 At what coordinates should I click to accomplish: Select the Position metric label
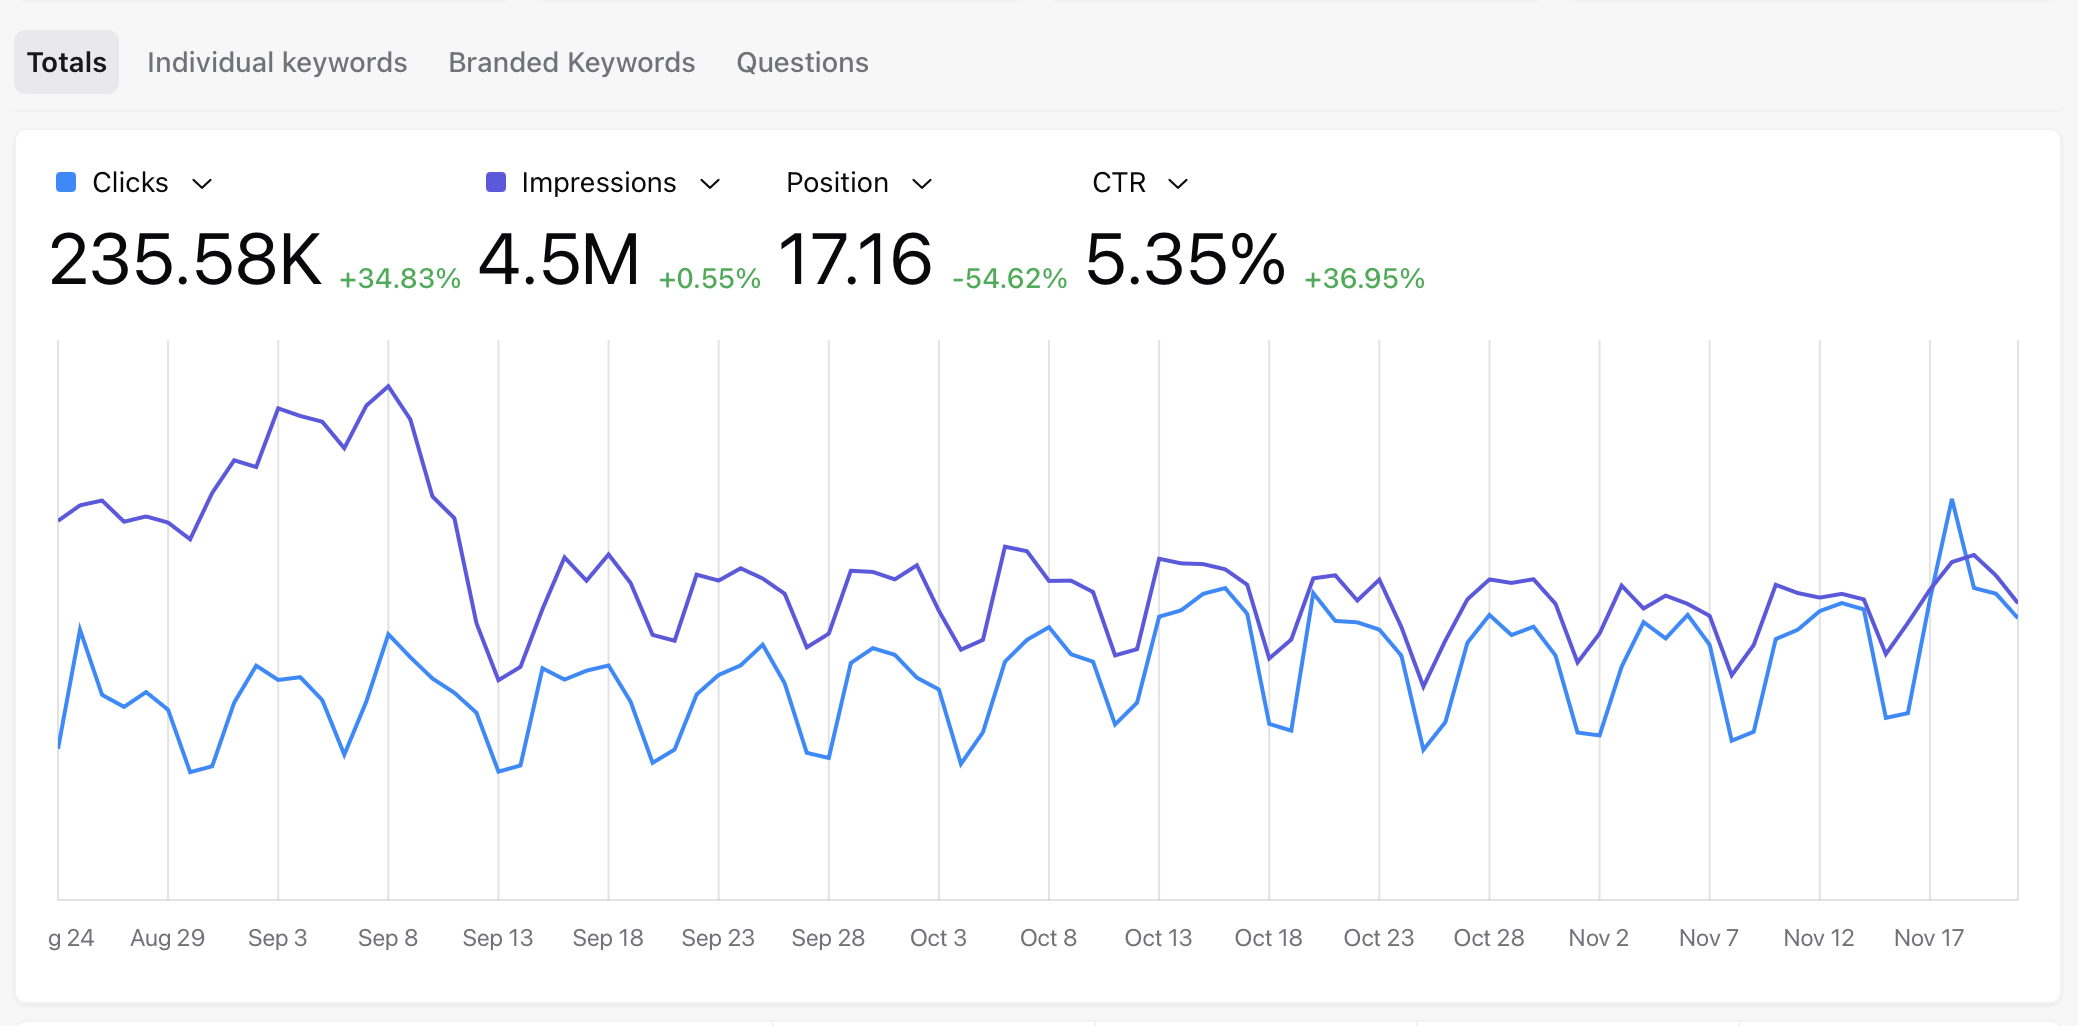coord(837,182)
